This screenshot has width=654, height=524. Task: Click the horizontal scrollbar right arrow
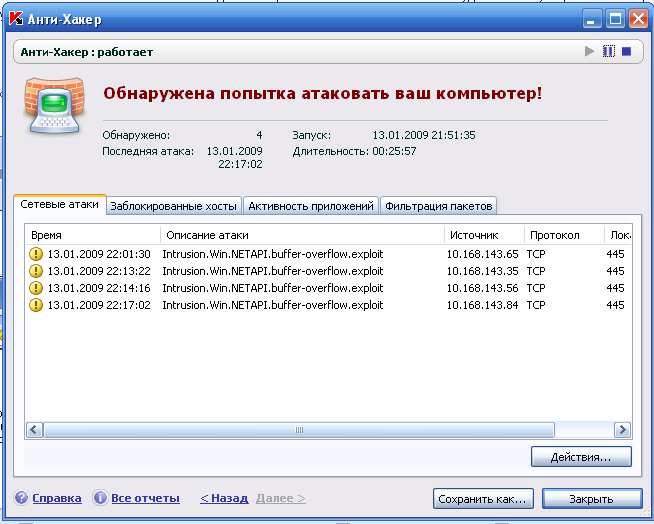623,429
